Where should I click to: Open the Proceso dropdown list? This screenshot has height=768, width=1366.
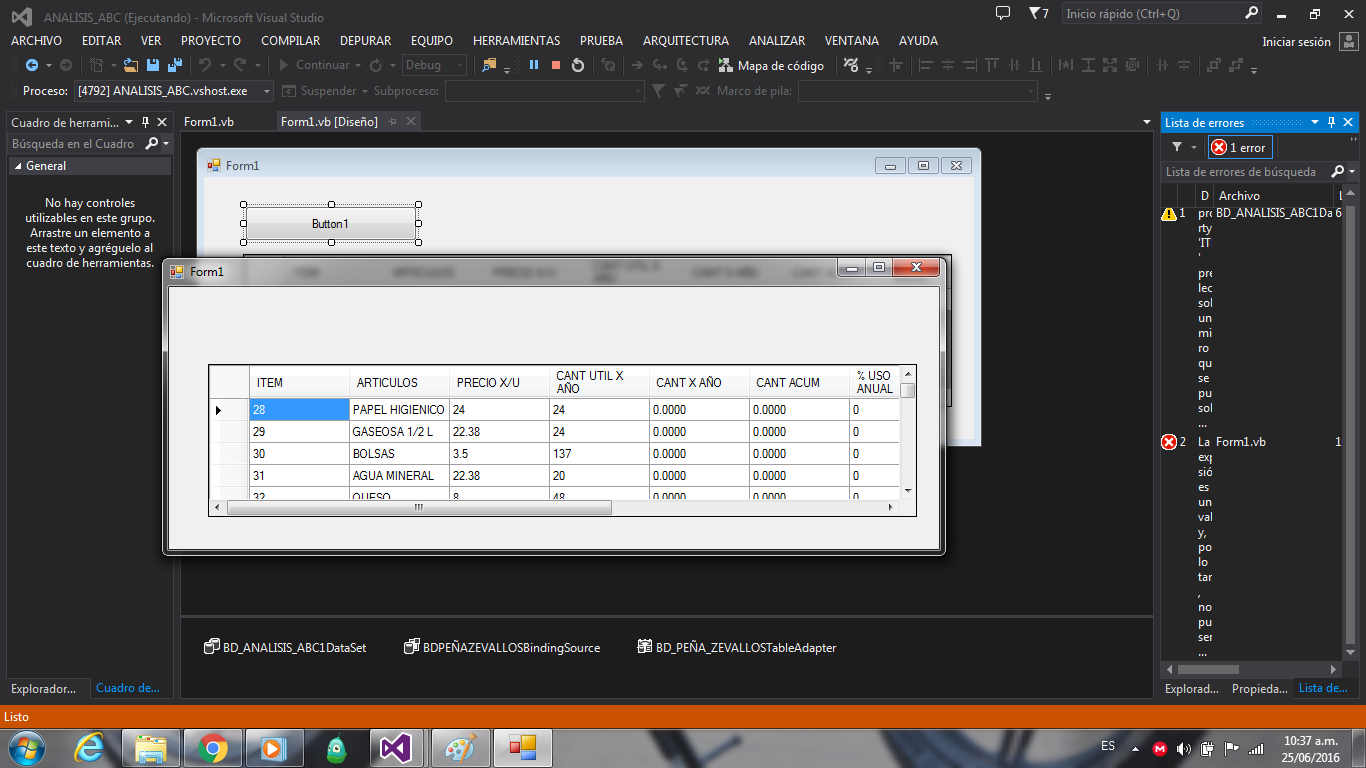(x=267, y=91)
